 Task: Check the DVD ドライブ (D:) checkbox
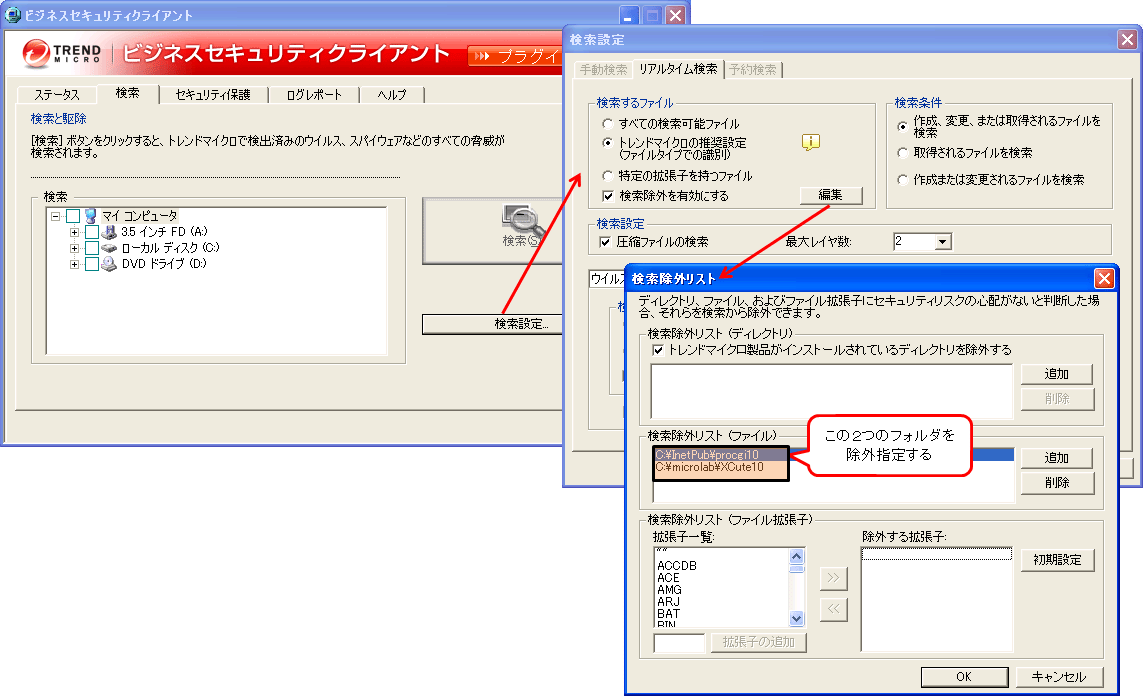[92, 264]
